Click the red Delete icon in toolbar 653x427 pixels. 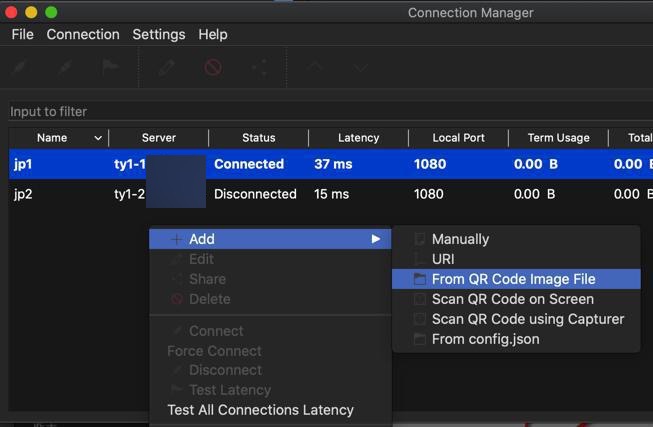click(213, 67)
